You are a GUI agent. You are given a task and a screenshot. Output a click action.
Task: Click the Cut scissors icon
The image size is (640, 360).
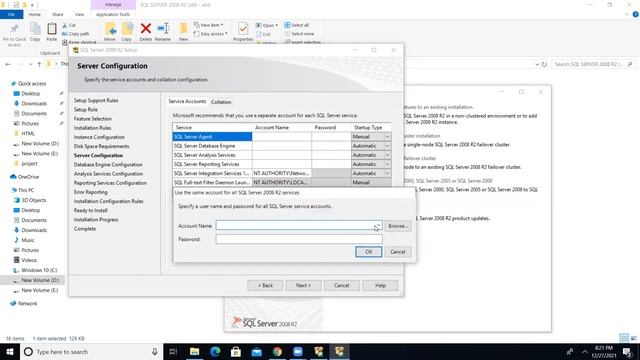click(65, 25)
